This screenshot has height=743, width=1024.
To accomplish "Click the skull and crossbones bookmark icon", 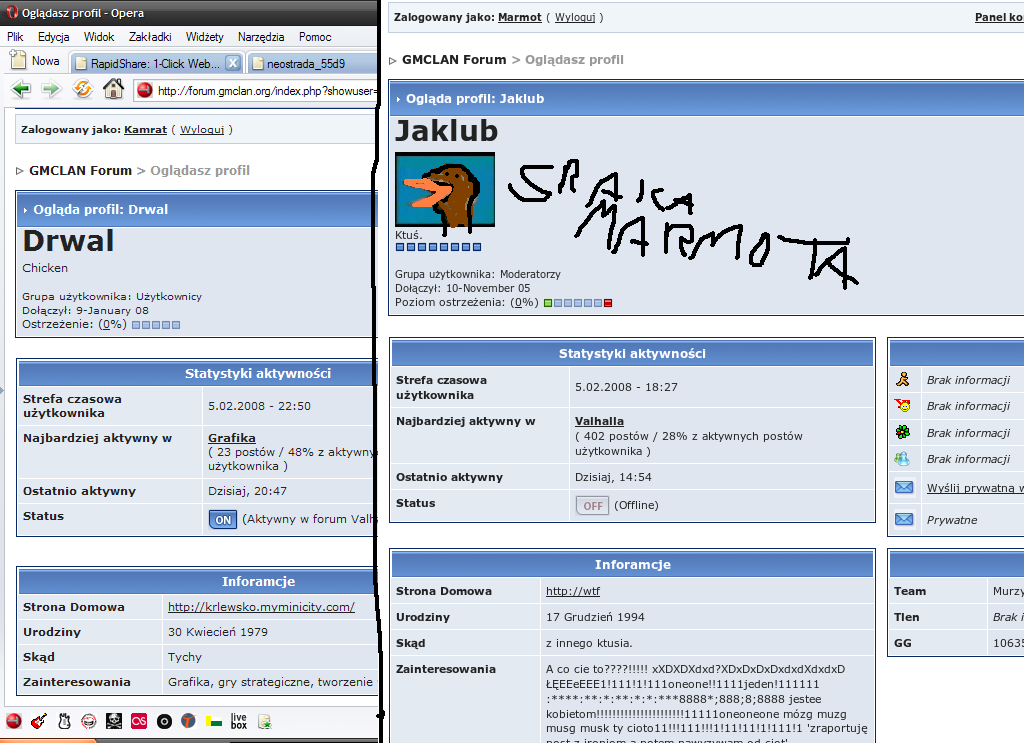I will 114,721.
